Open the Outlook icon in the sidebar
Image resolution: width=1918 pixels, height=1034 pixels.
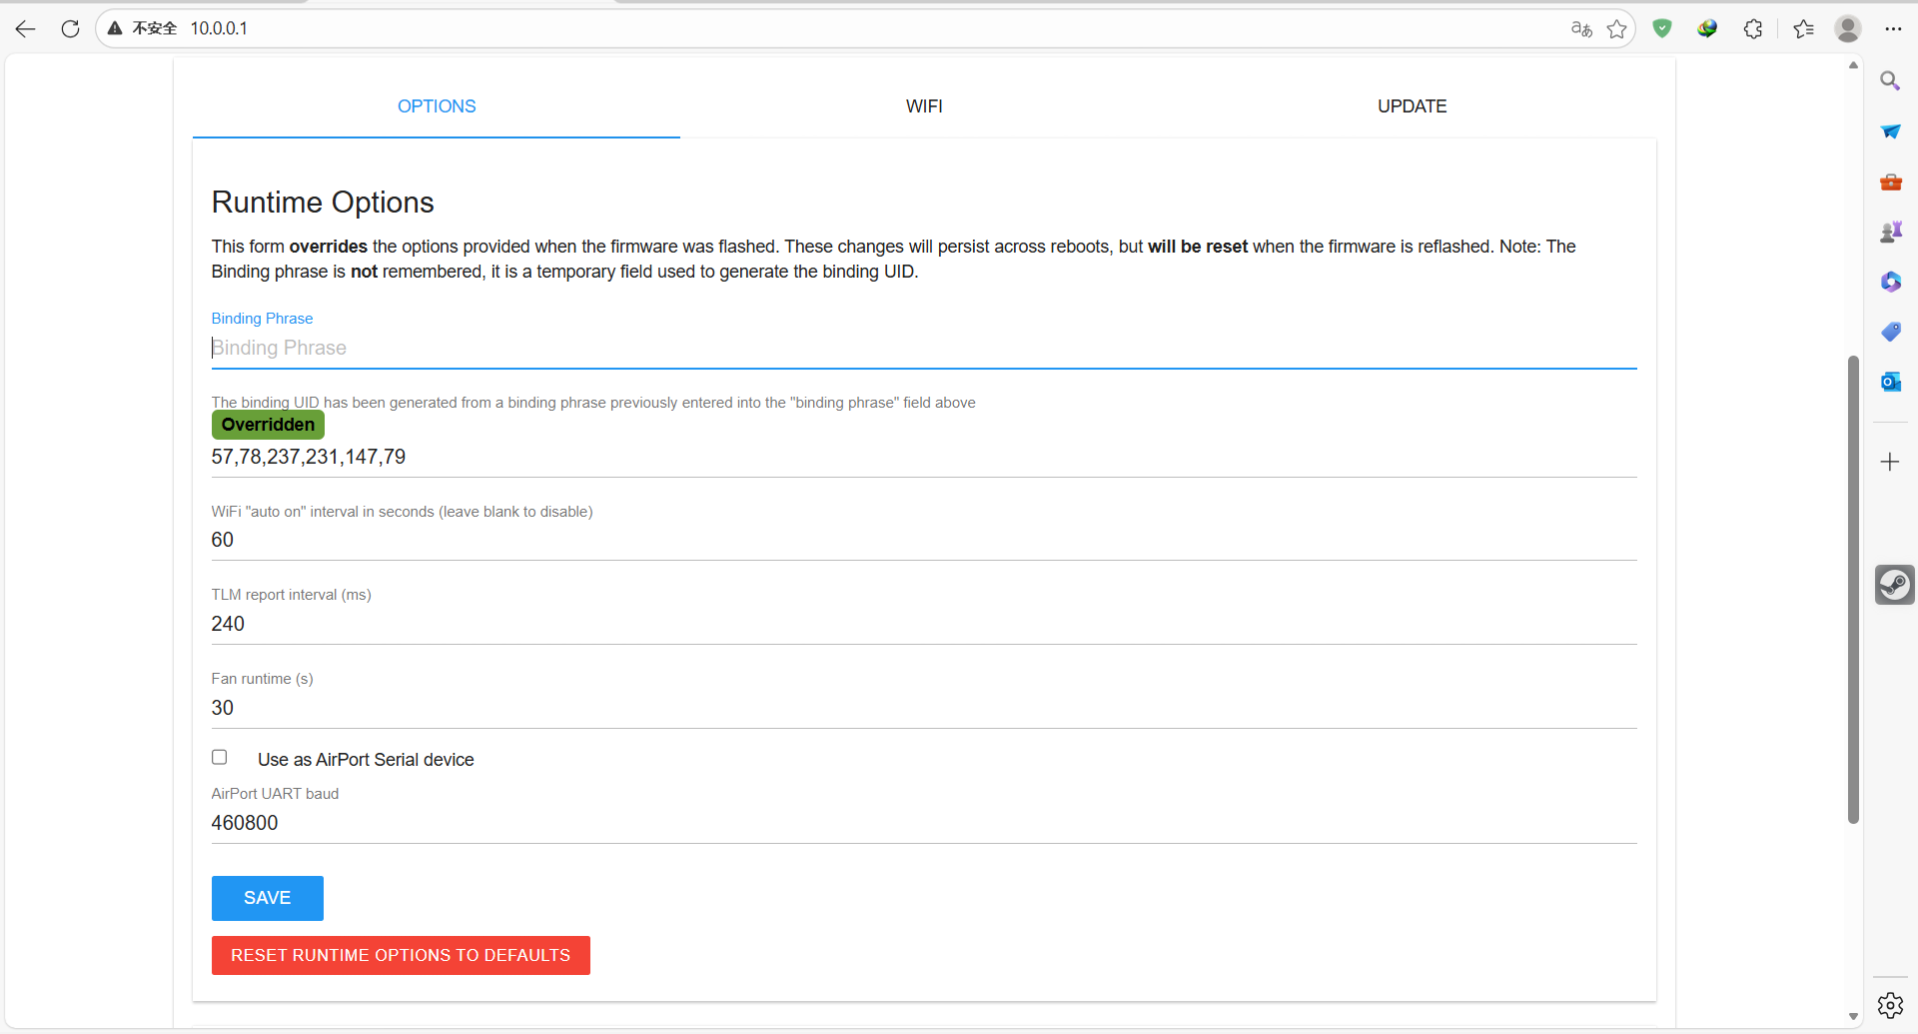coord(1890,382)
